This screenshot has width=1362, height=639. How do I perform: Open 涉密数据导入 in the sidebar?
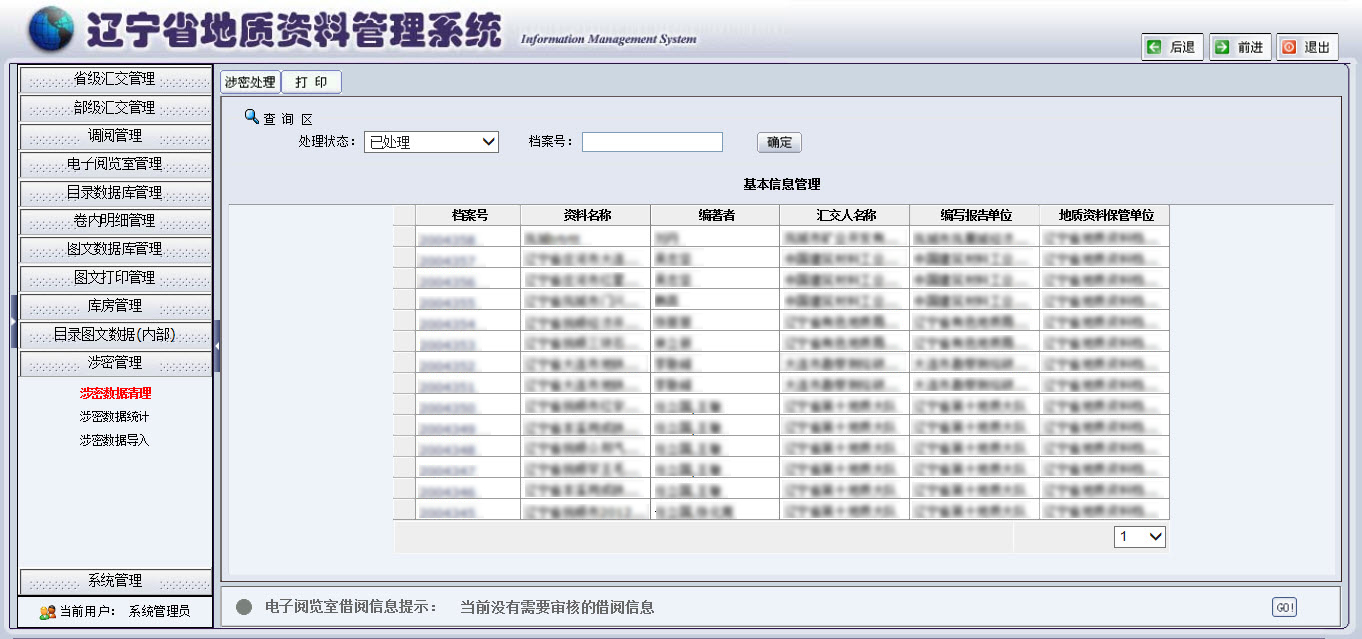115,440
